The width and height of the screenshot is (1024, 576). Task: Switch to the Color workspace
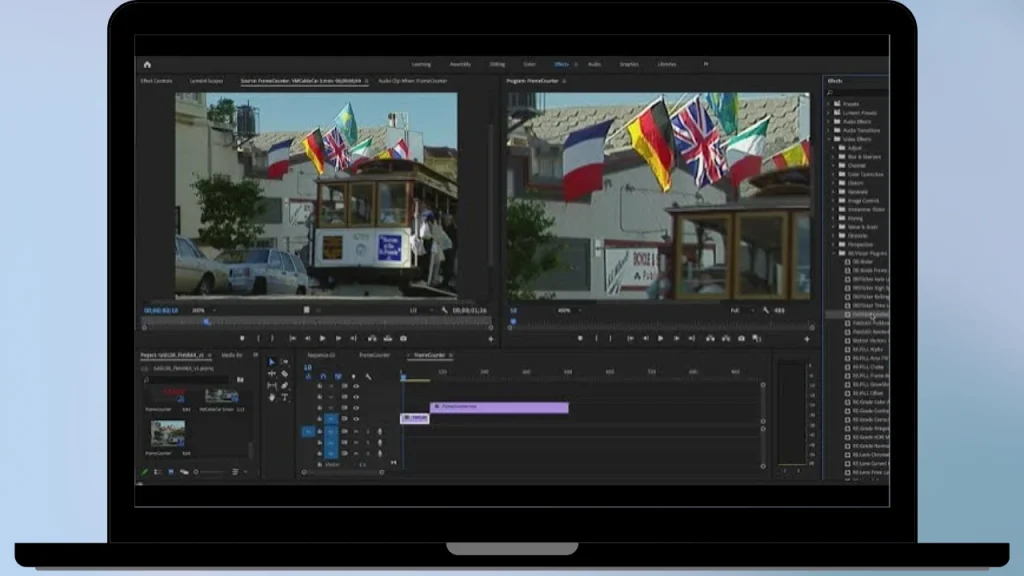point(530,65)
